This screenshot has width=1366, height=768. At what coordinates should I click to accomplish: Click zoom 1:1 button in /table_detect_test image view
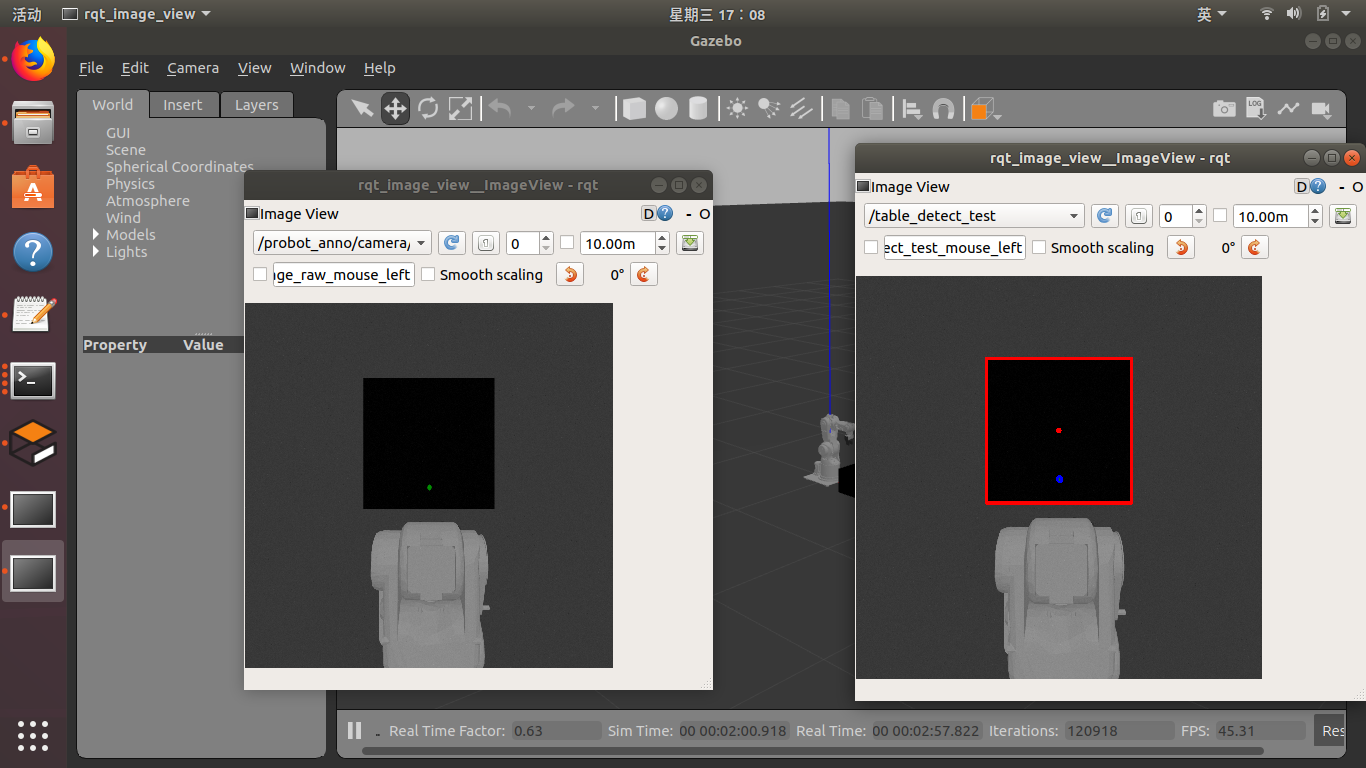1138,216
